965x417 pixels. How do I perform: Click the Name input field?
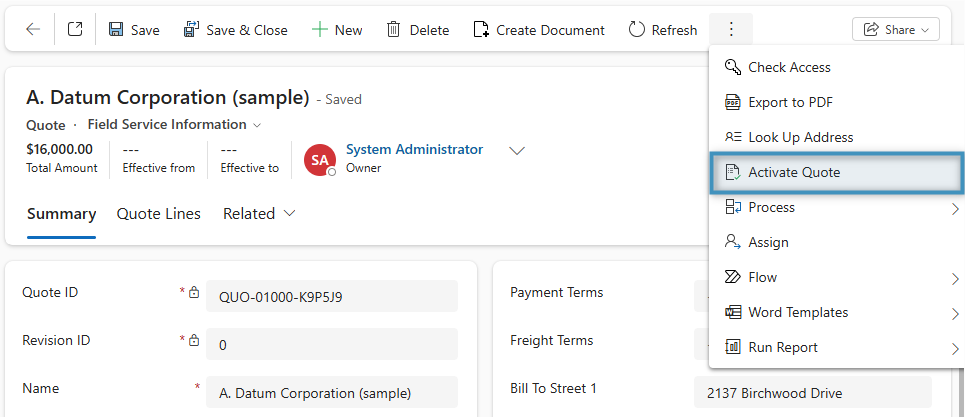click(331, 392)
